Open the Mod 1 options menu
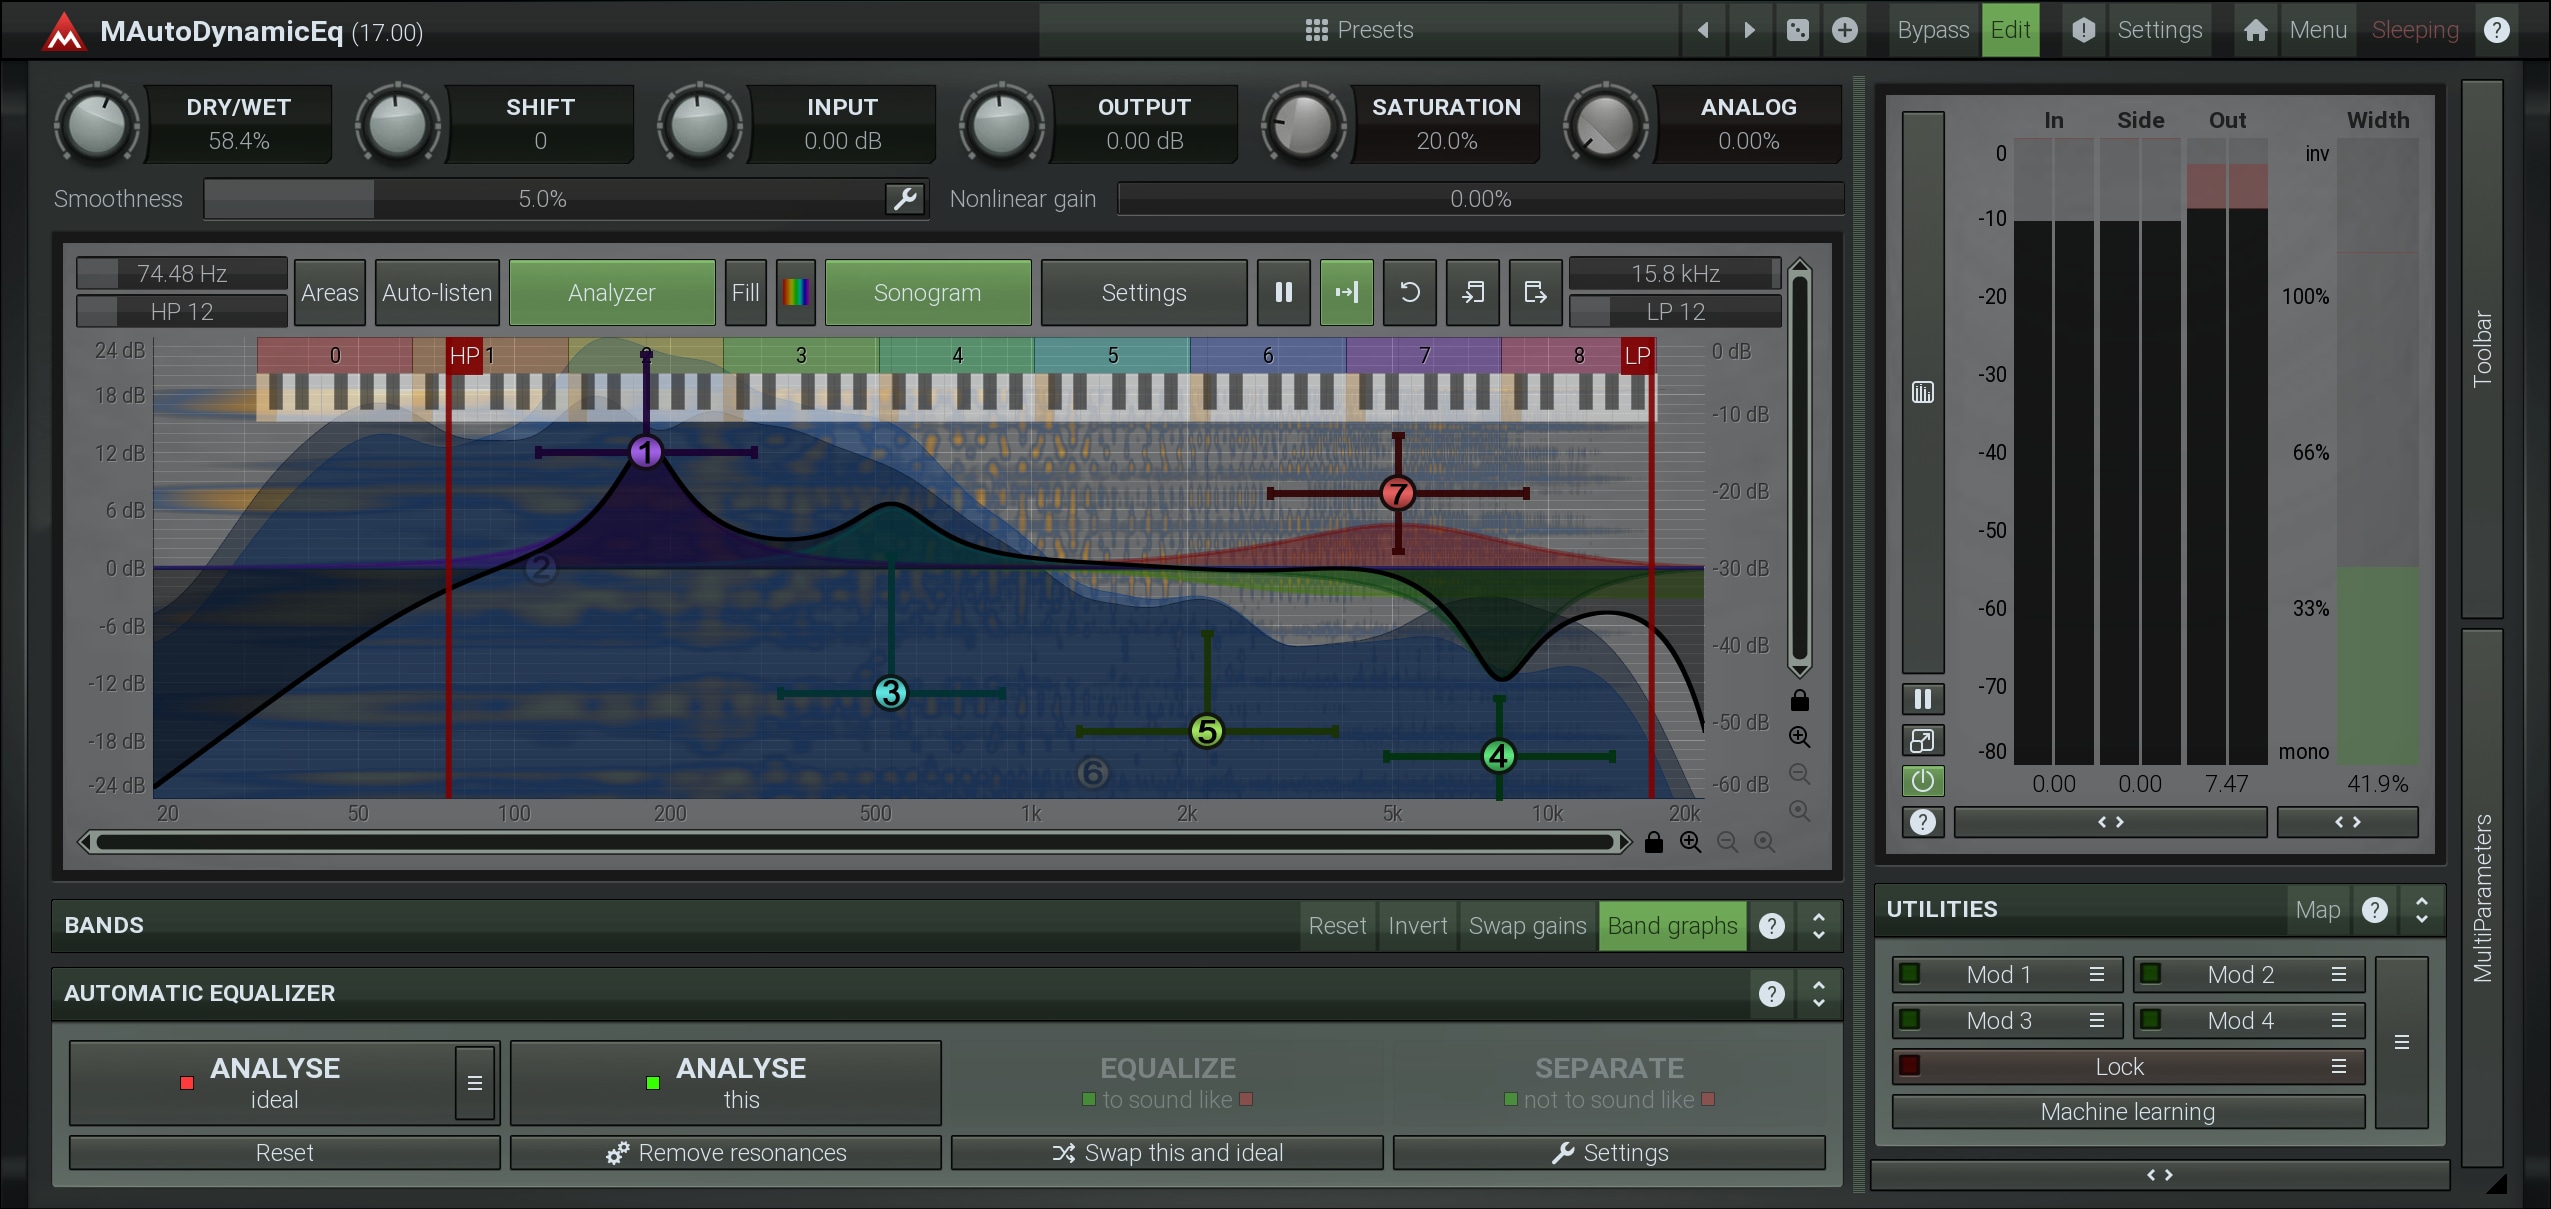 coord(2097,974)
